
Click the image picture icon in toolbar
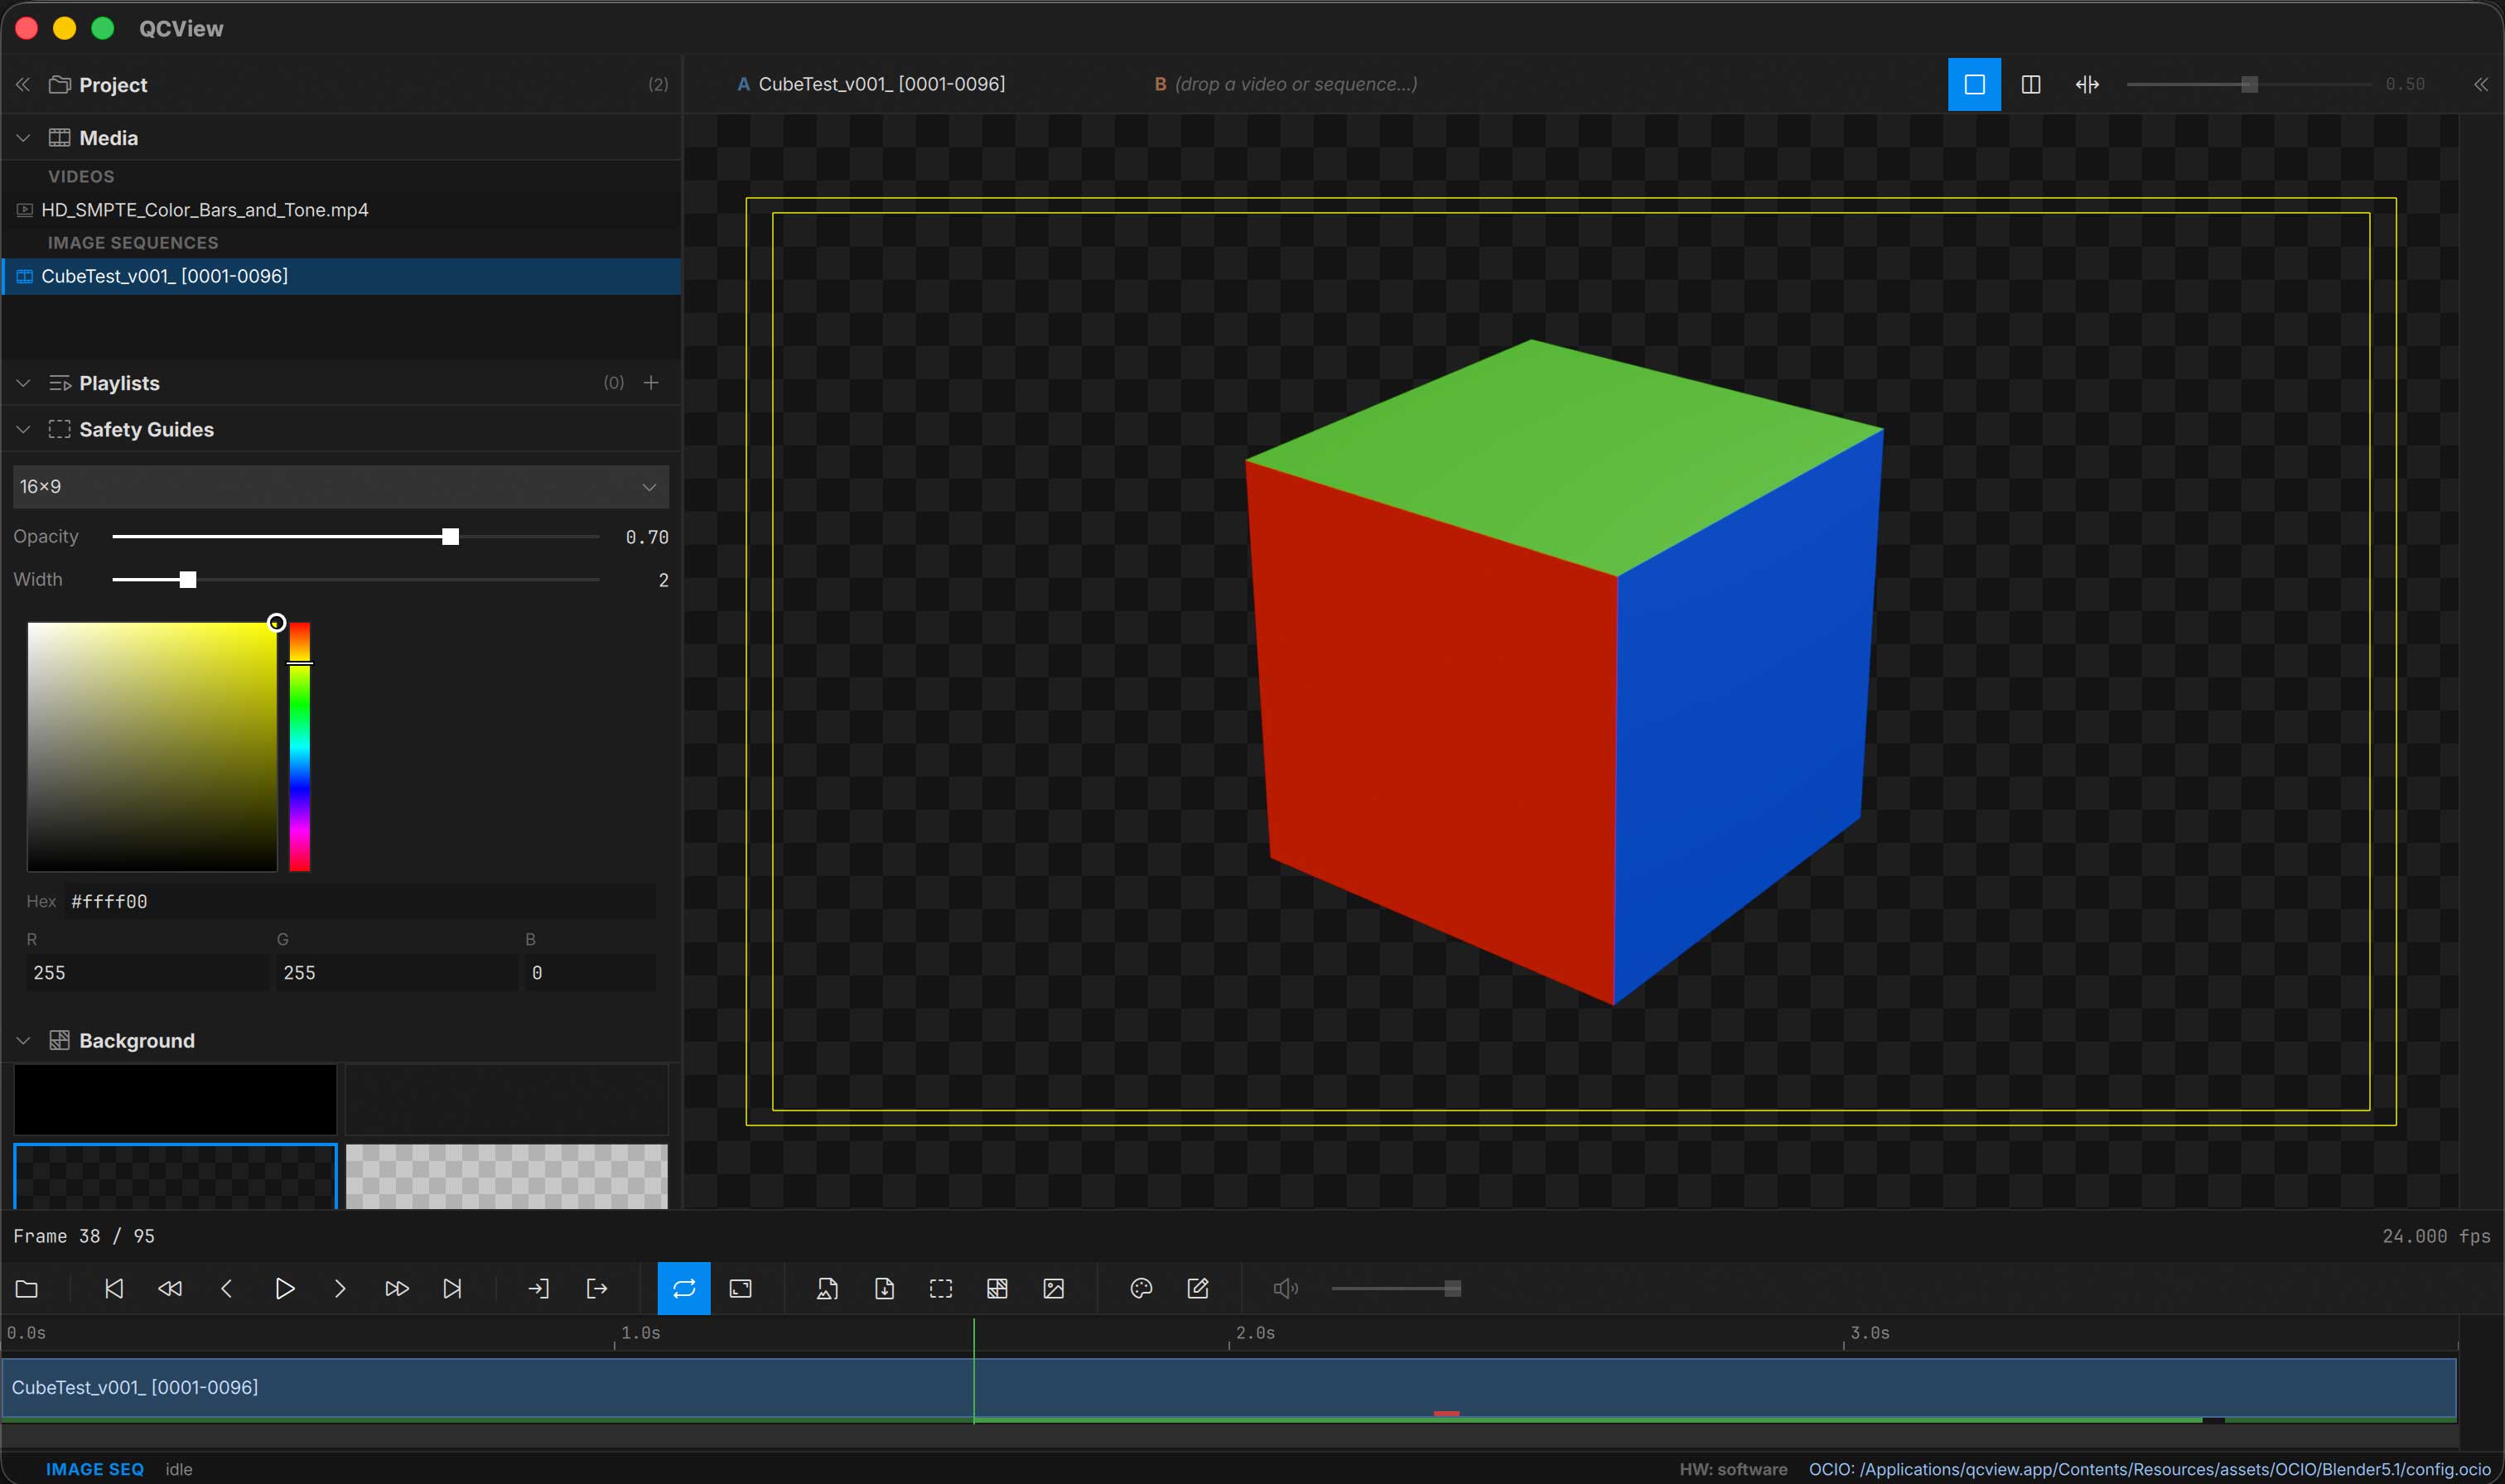(x=1054, y=1288)
